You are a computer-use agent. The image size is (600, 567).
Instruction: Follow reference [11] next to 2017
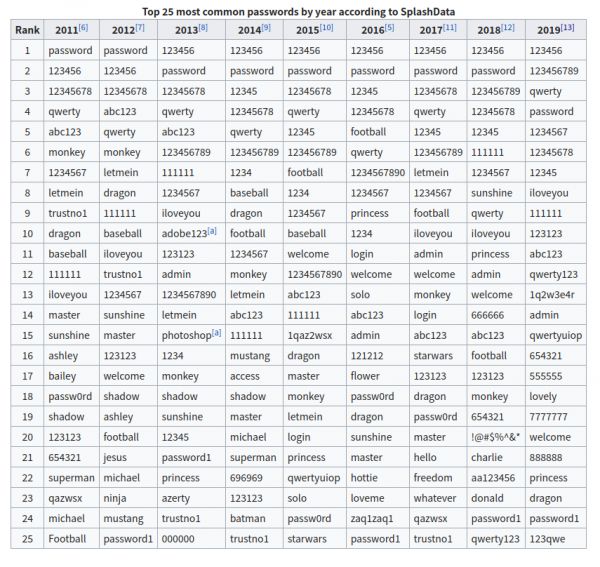pyautogui.click(x=450, y=27)
